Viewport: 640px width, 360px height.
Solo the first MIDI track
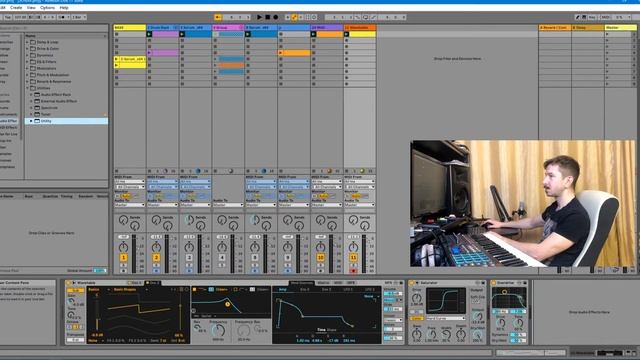coord(123,265)
